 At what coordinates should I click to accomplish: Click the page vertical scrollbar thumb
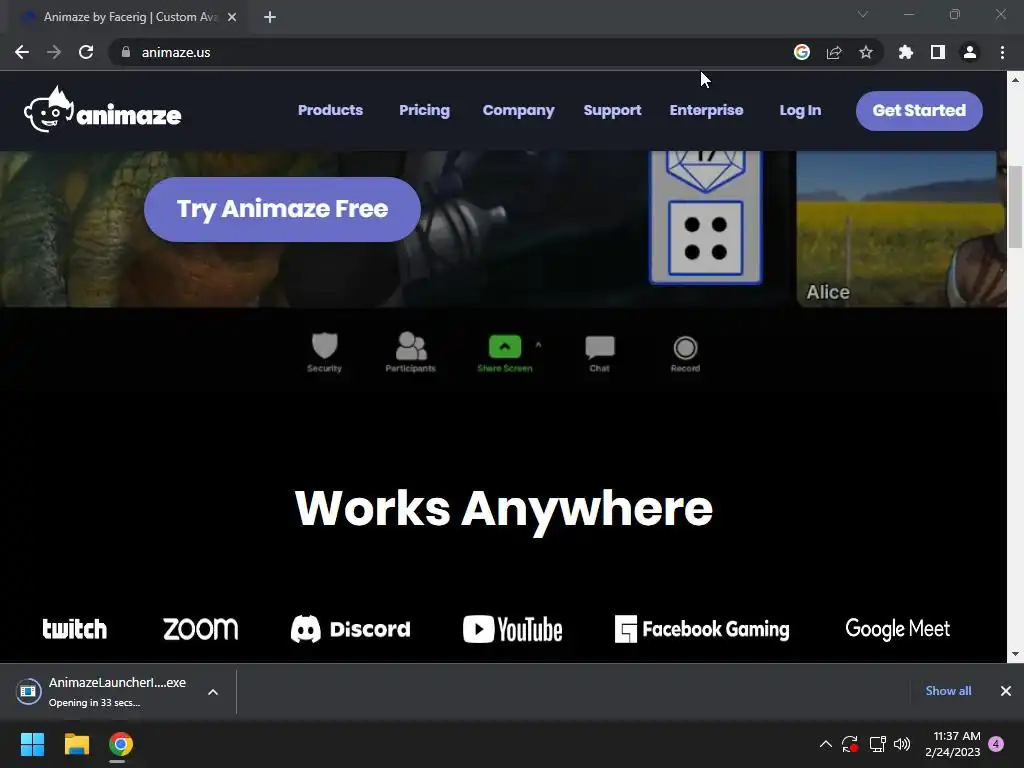coord(1015,208)
